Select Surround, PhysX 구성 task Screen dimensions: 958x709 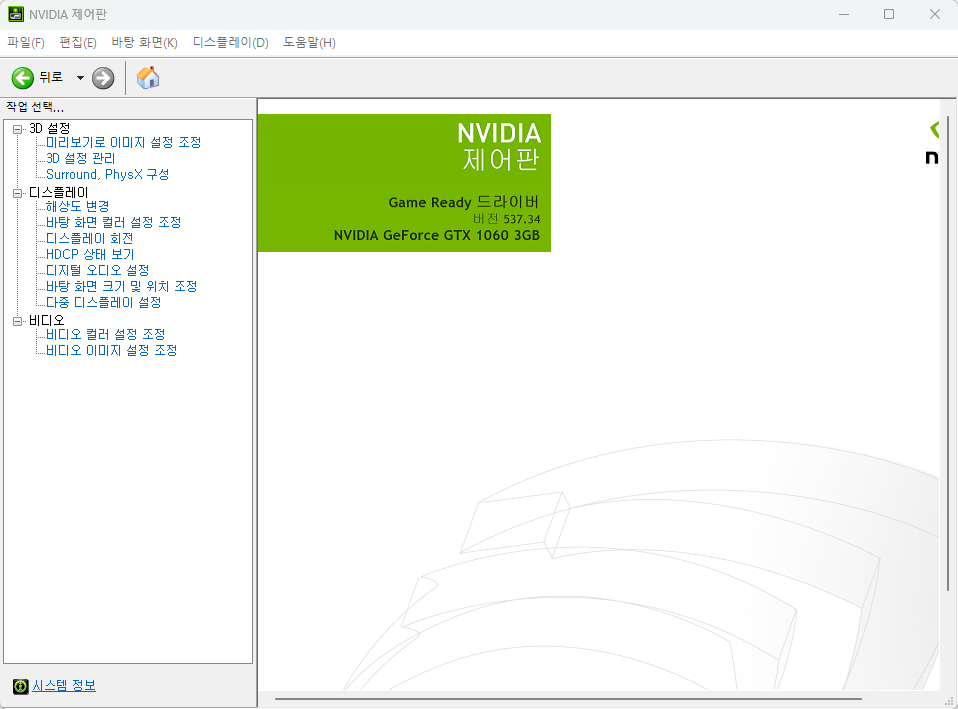(108, 174)
